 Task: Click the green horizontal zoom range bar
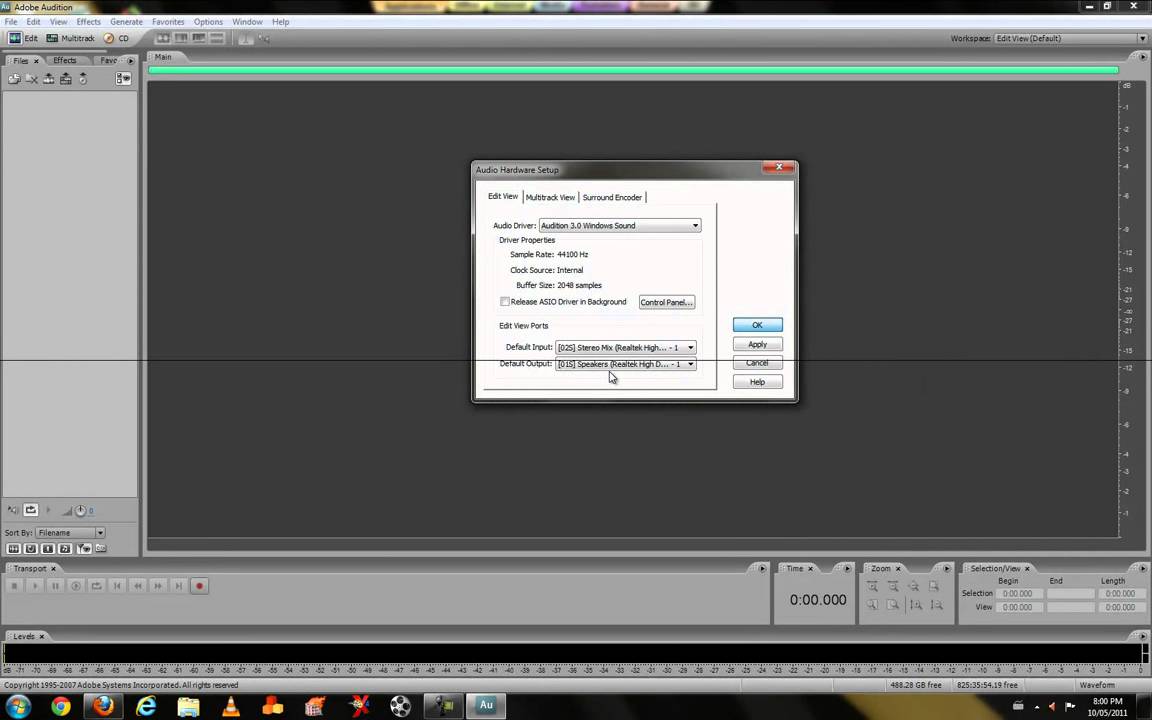coord(633,70)
